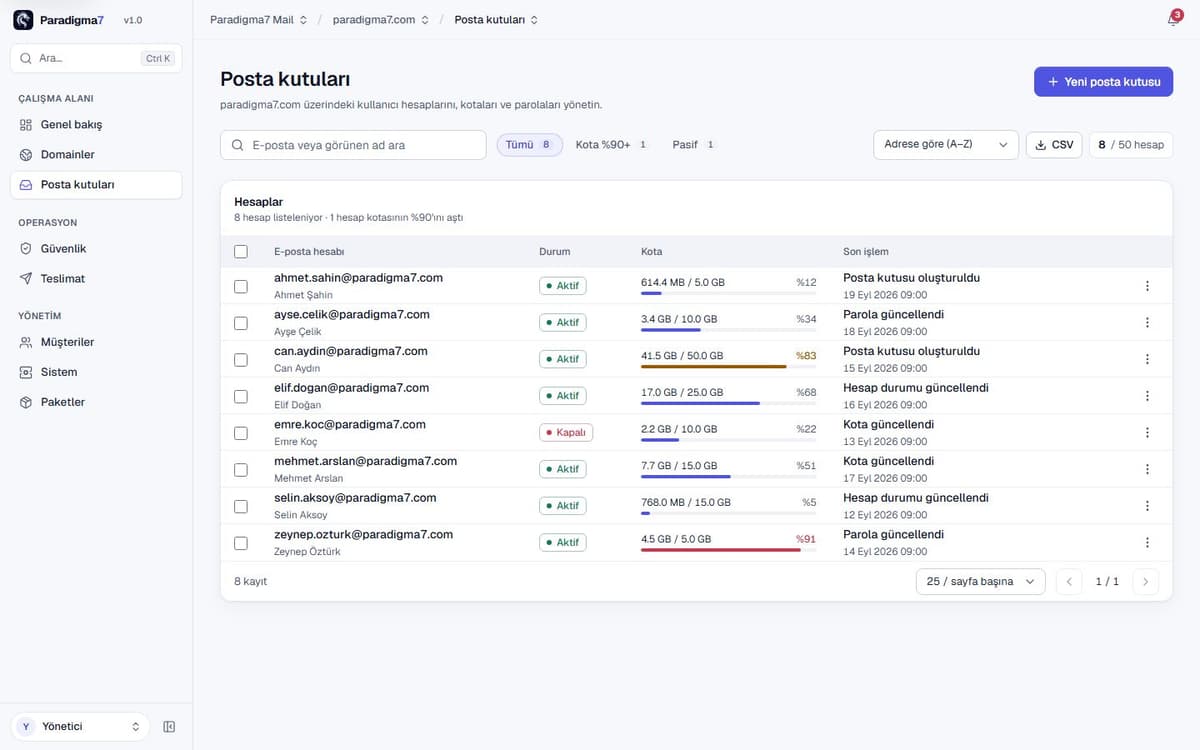Export accounts with the CSV button
1200x750 pixels.
coord(1054,145)
